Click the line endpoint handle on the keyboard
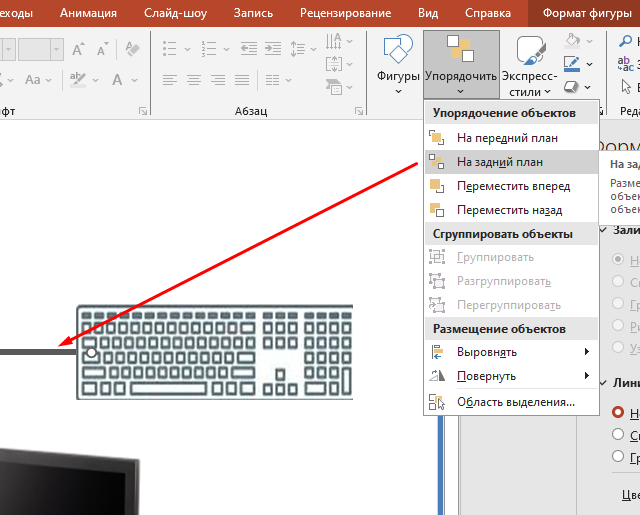Viewport: 640px width, 515px height. (91, 352)
